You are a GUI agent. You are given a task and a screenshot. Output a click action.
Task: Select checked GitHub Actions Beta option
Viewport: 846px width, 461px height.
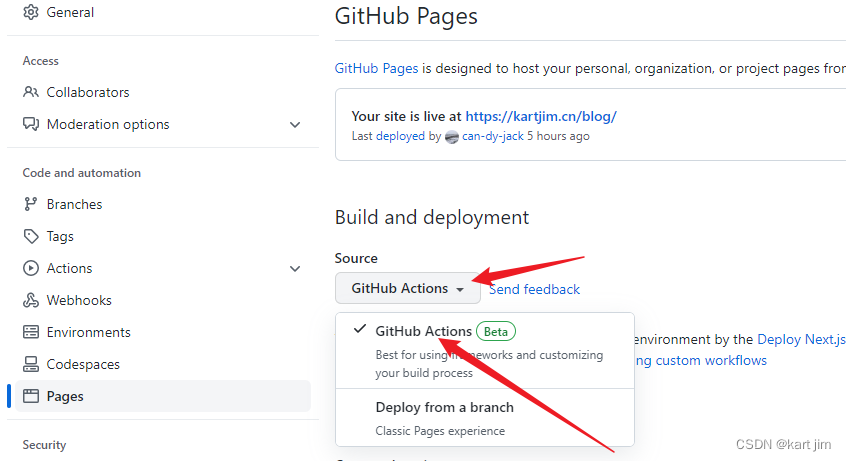[423, 331]
